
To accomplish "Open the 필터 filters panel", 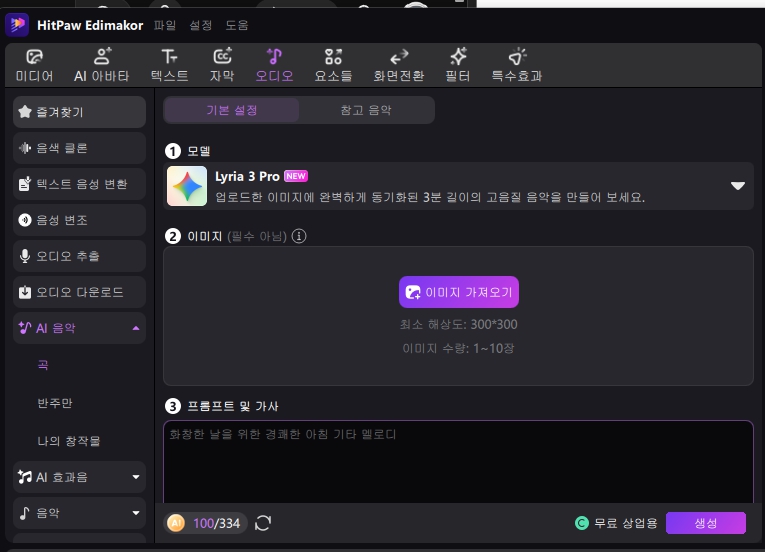I will 458,65.
